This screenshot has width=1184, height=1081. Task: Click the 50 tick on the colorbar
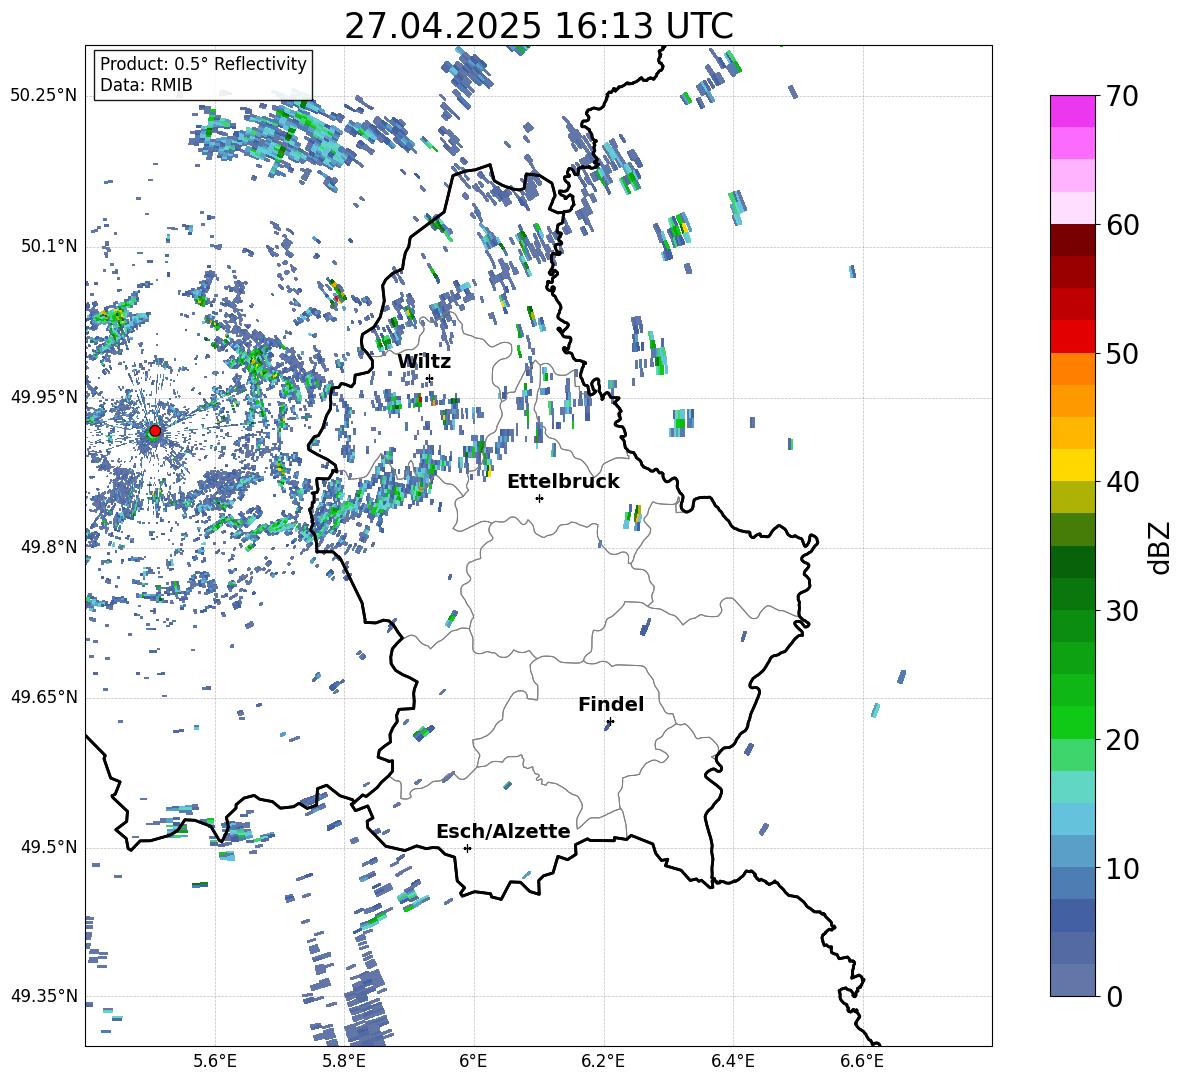pos(1123,353)
